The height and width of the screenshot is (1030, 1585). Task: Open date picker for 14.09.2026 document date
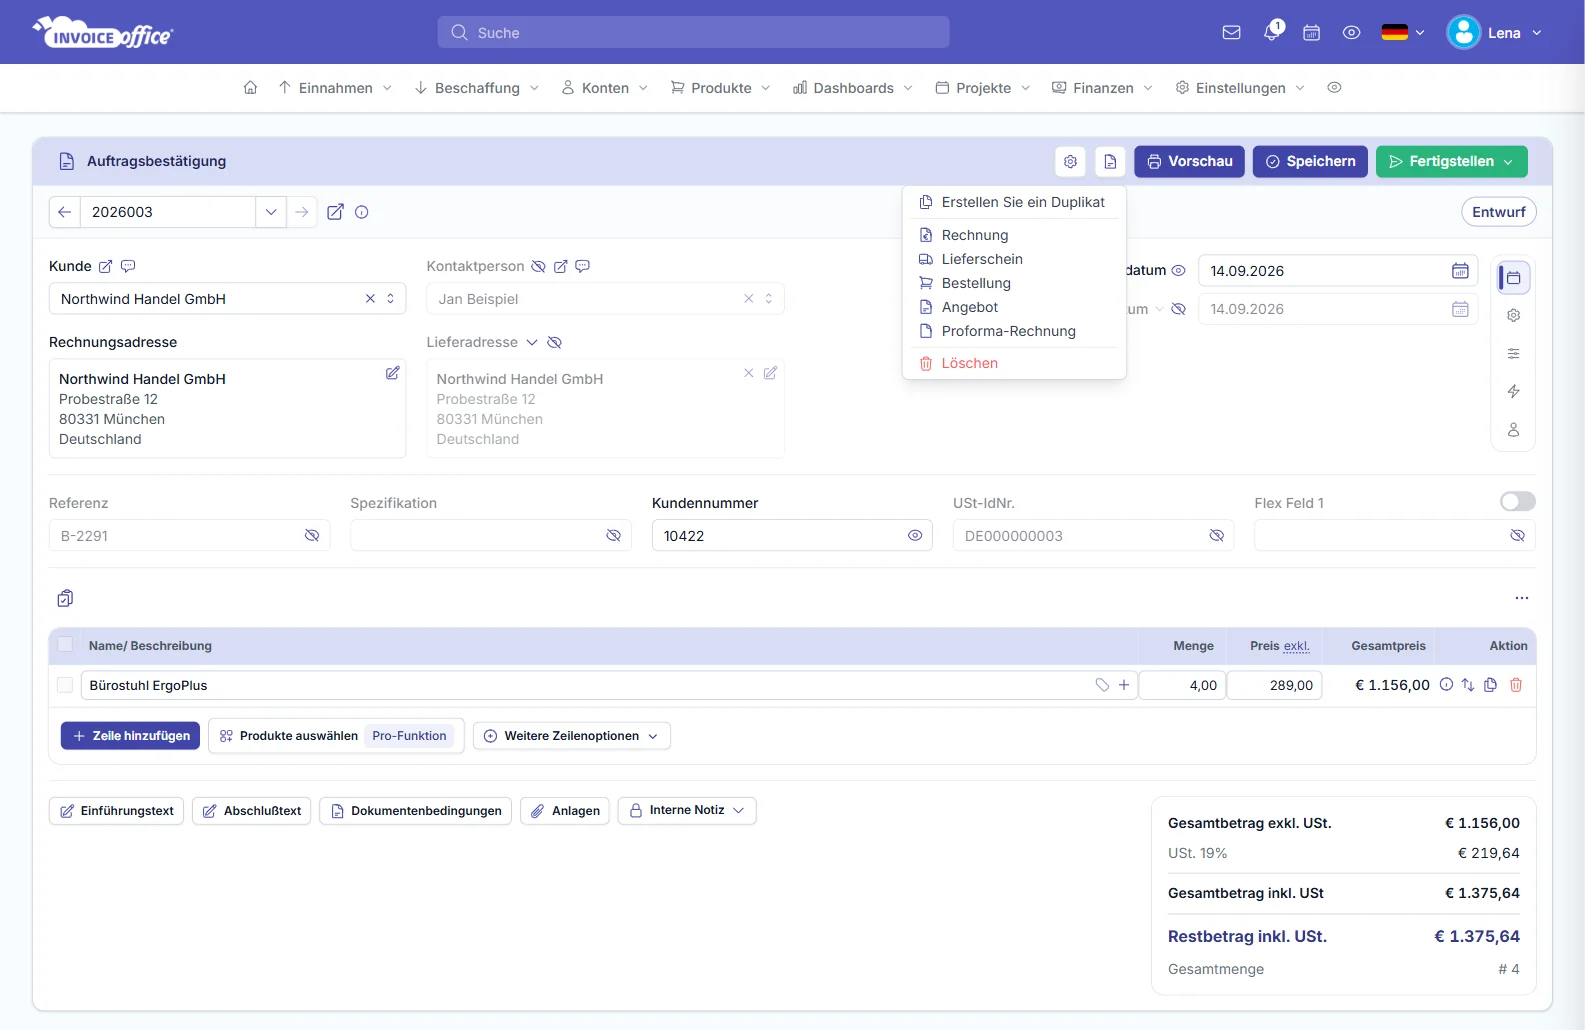coord(1460,271)
